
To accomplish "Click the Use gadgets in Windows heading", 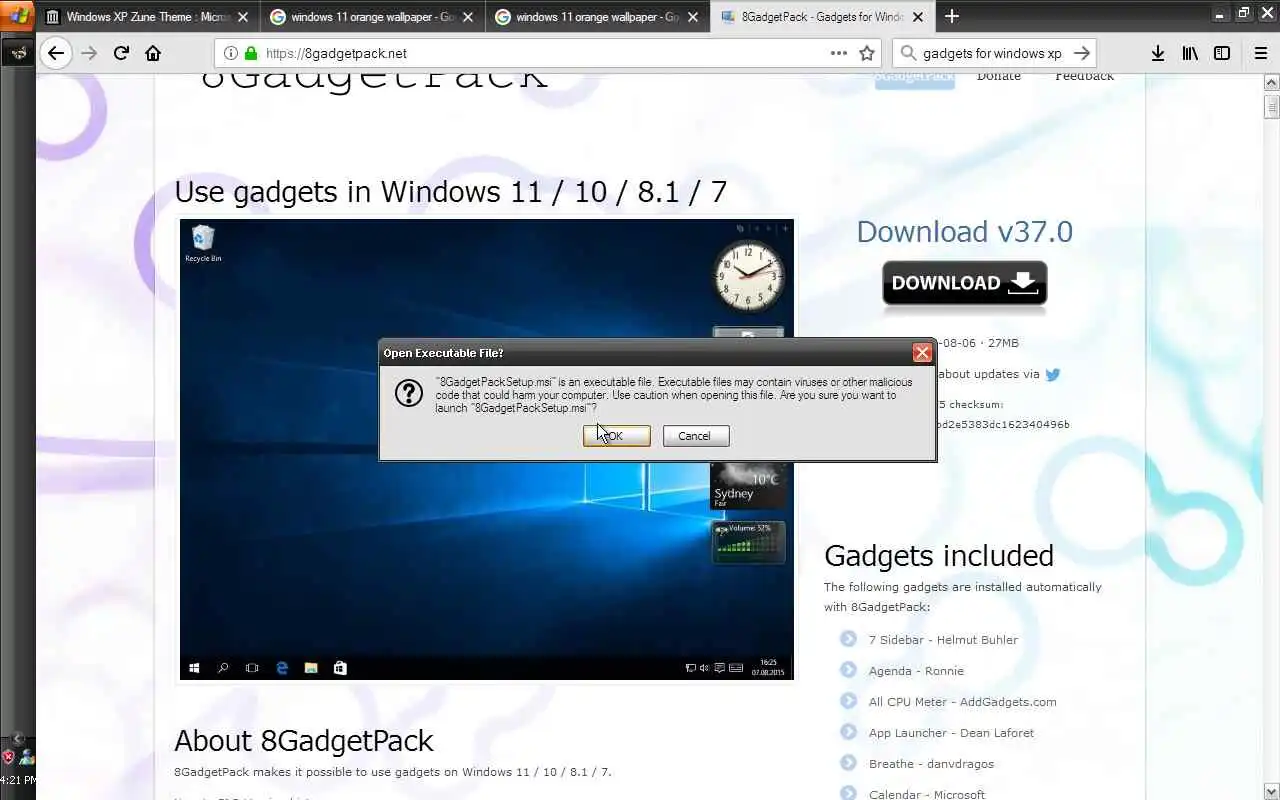I will click(x=450, y=191).
